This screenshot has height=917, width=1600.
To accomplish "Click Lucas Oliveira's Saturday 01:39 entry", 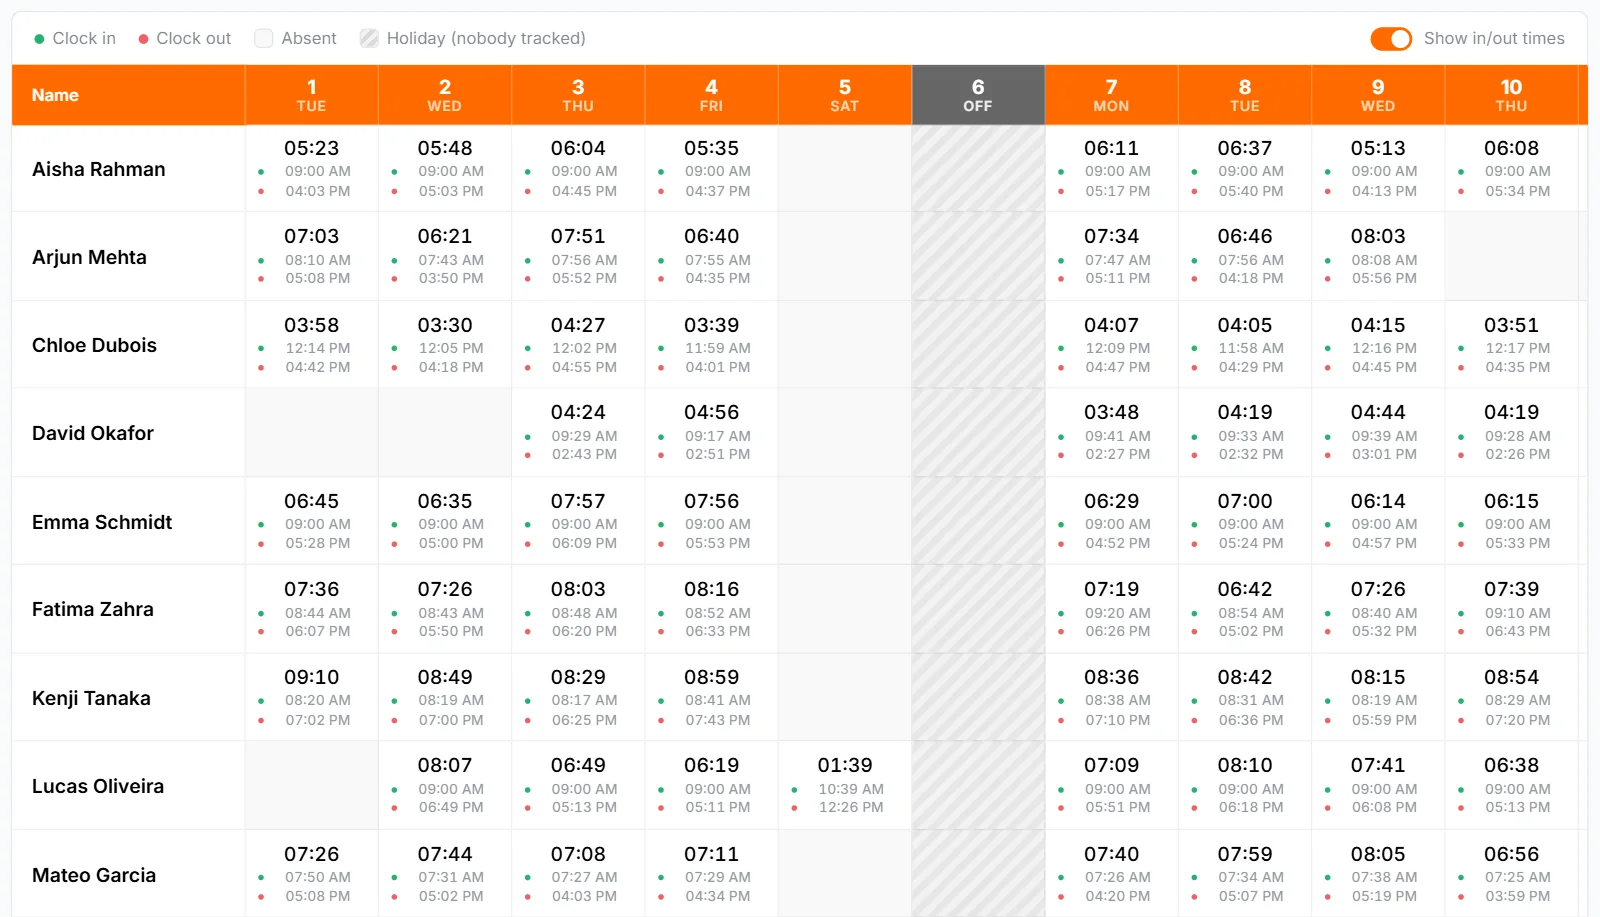I will 845,786.
